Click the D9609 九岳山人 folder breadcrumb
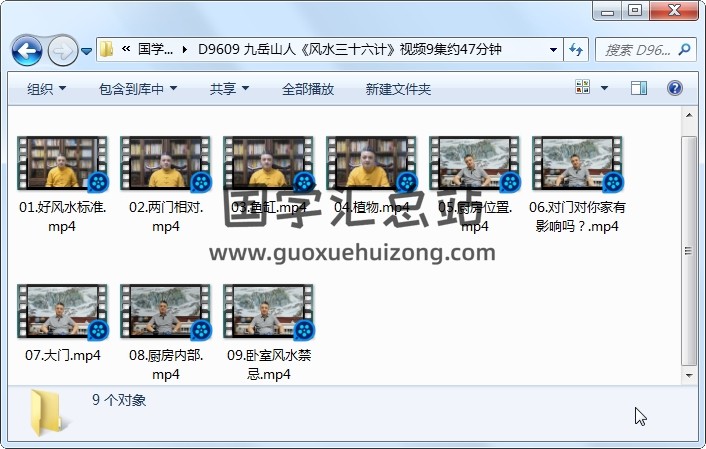Screen dimensions: 706x449 (349, 49)
